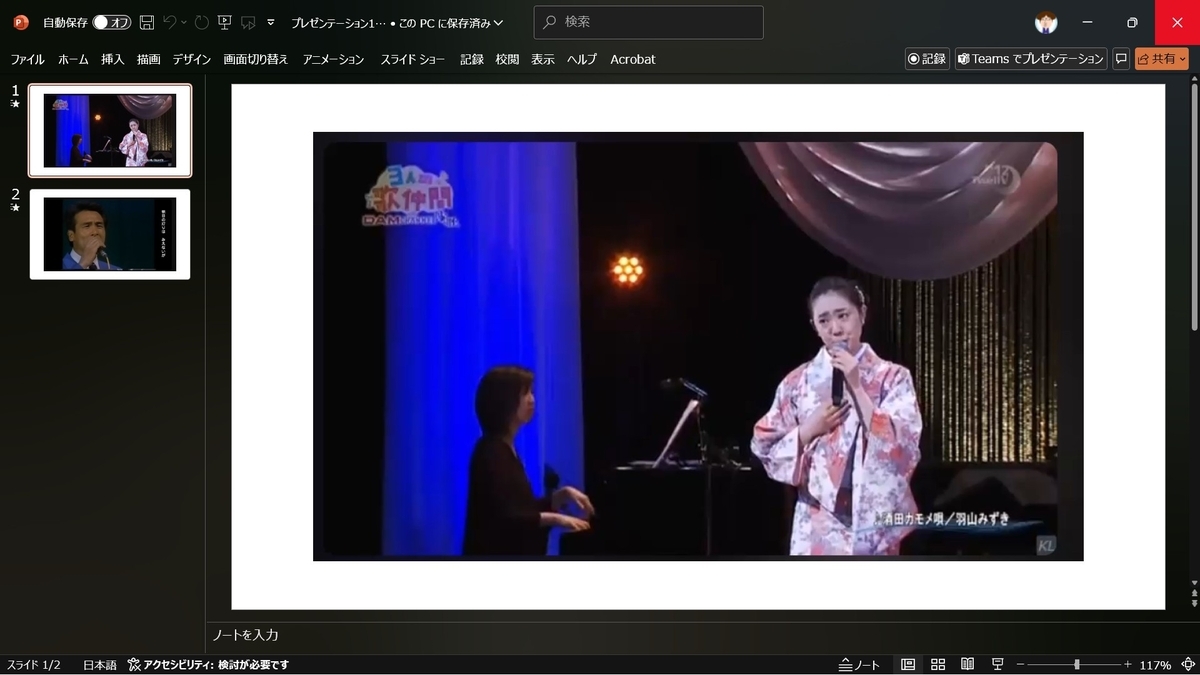
Task: Start slideshow from beginning via toolbar icon
Action: pos(225,22)
